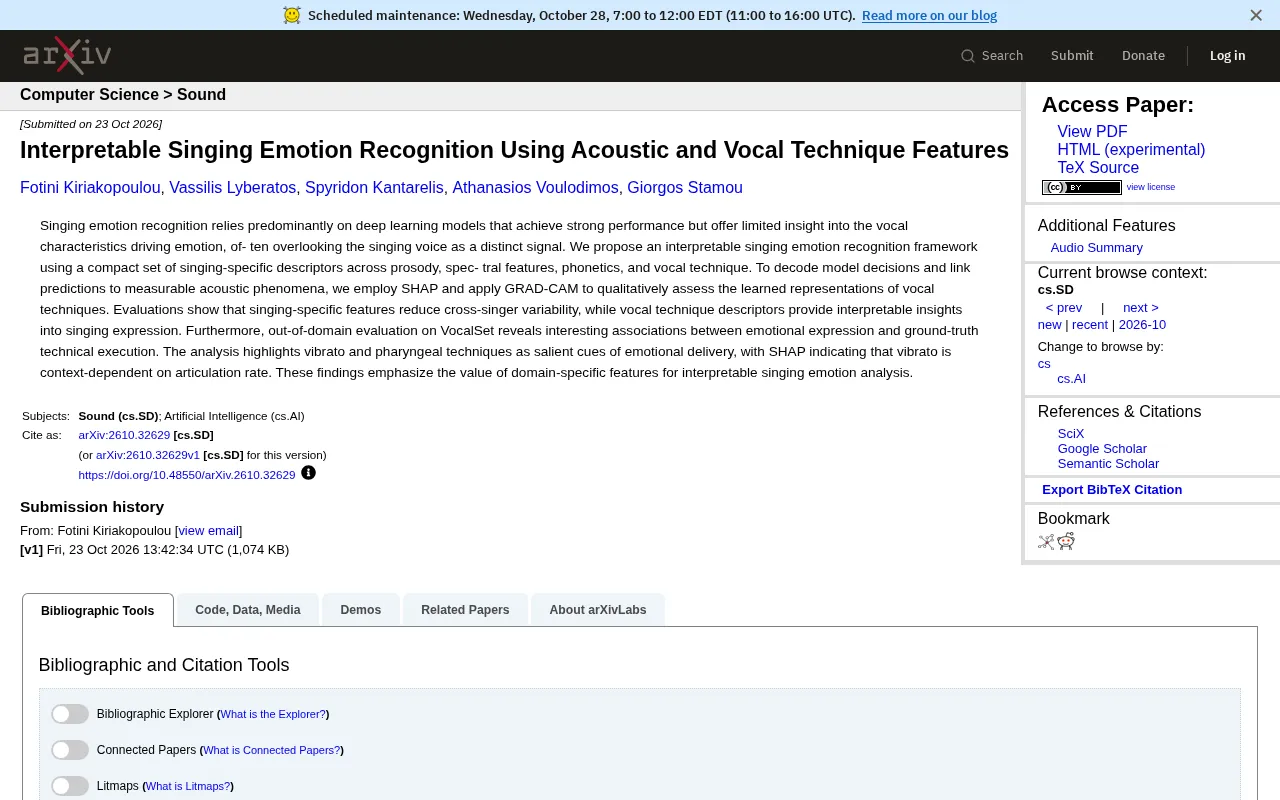
Task: Open the Code, Data, Media tab
Action: pyautogui.click(x=248, y=610)
